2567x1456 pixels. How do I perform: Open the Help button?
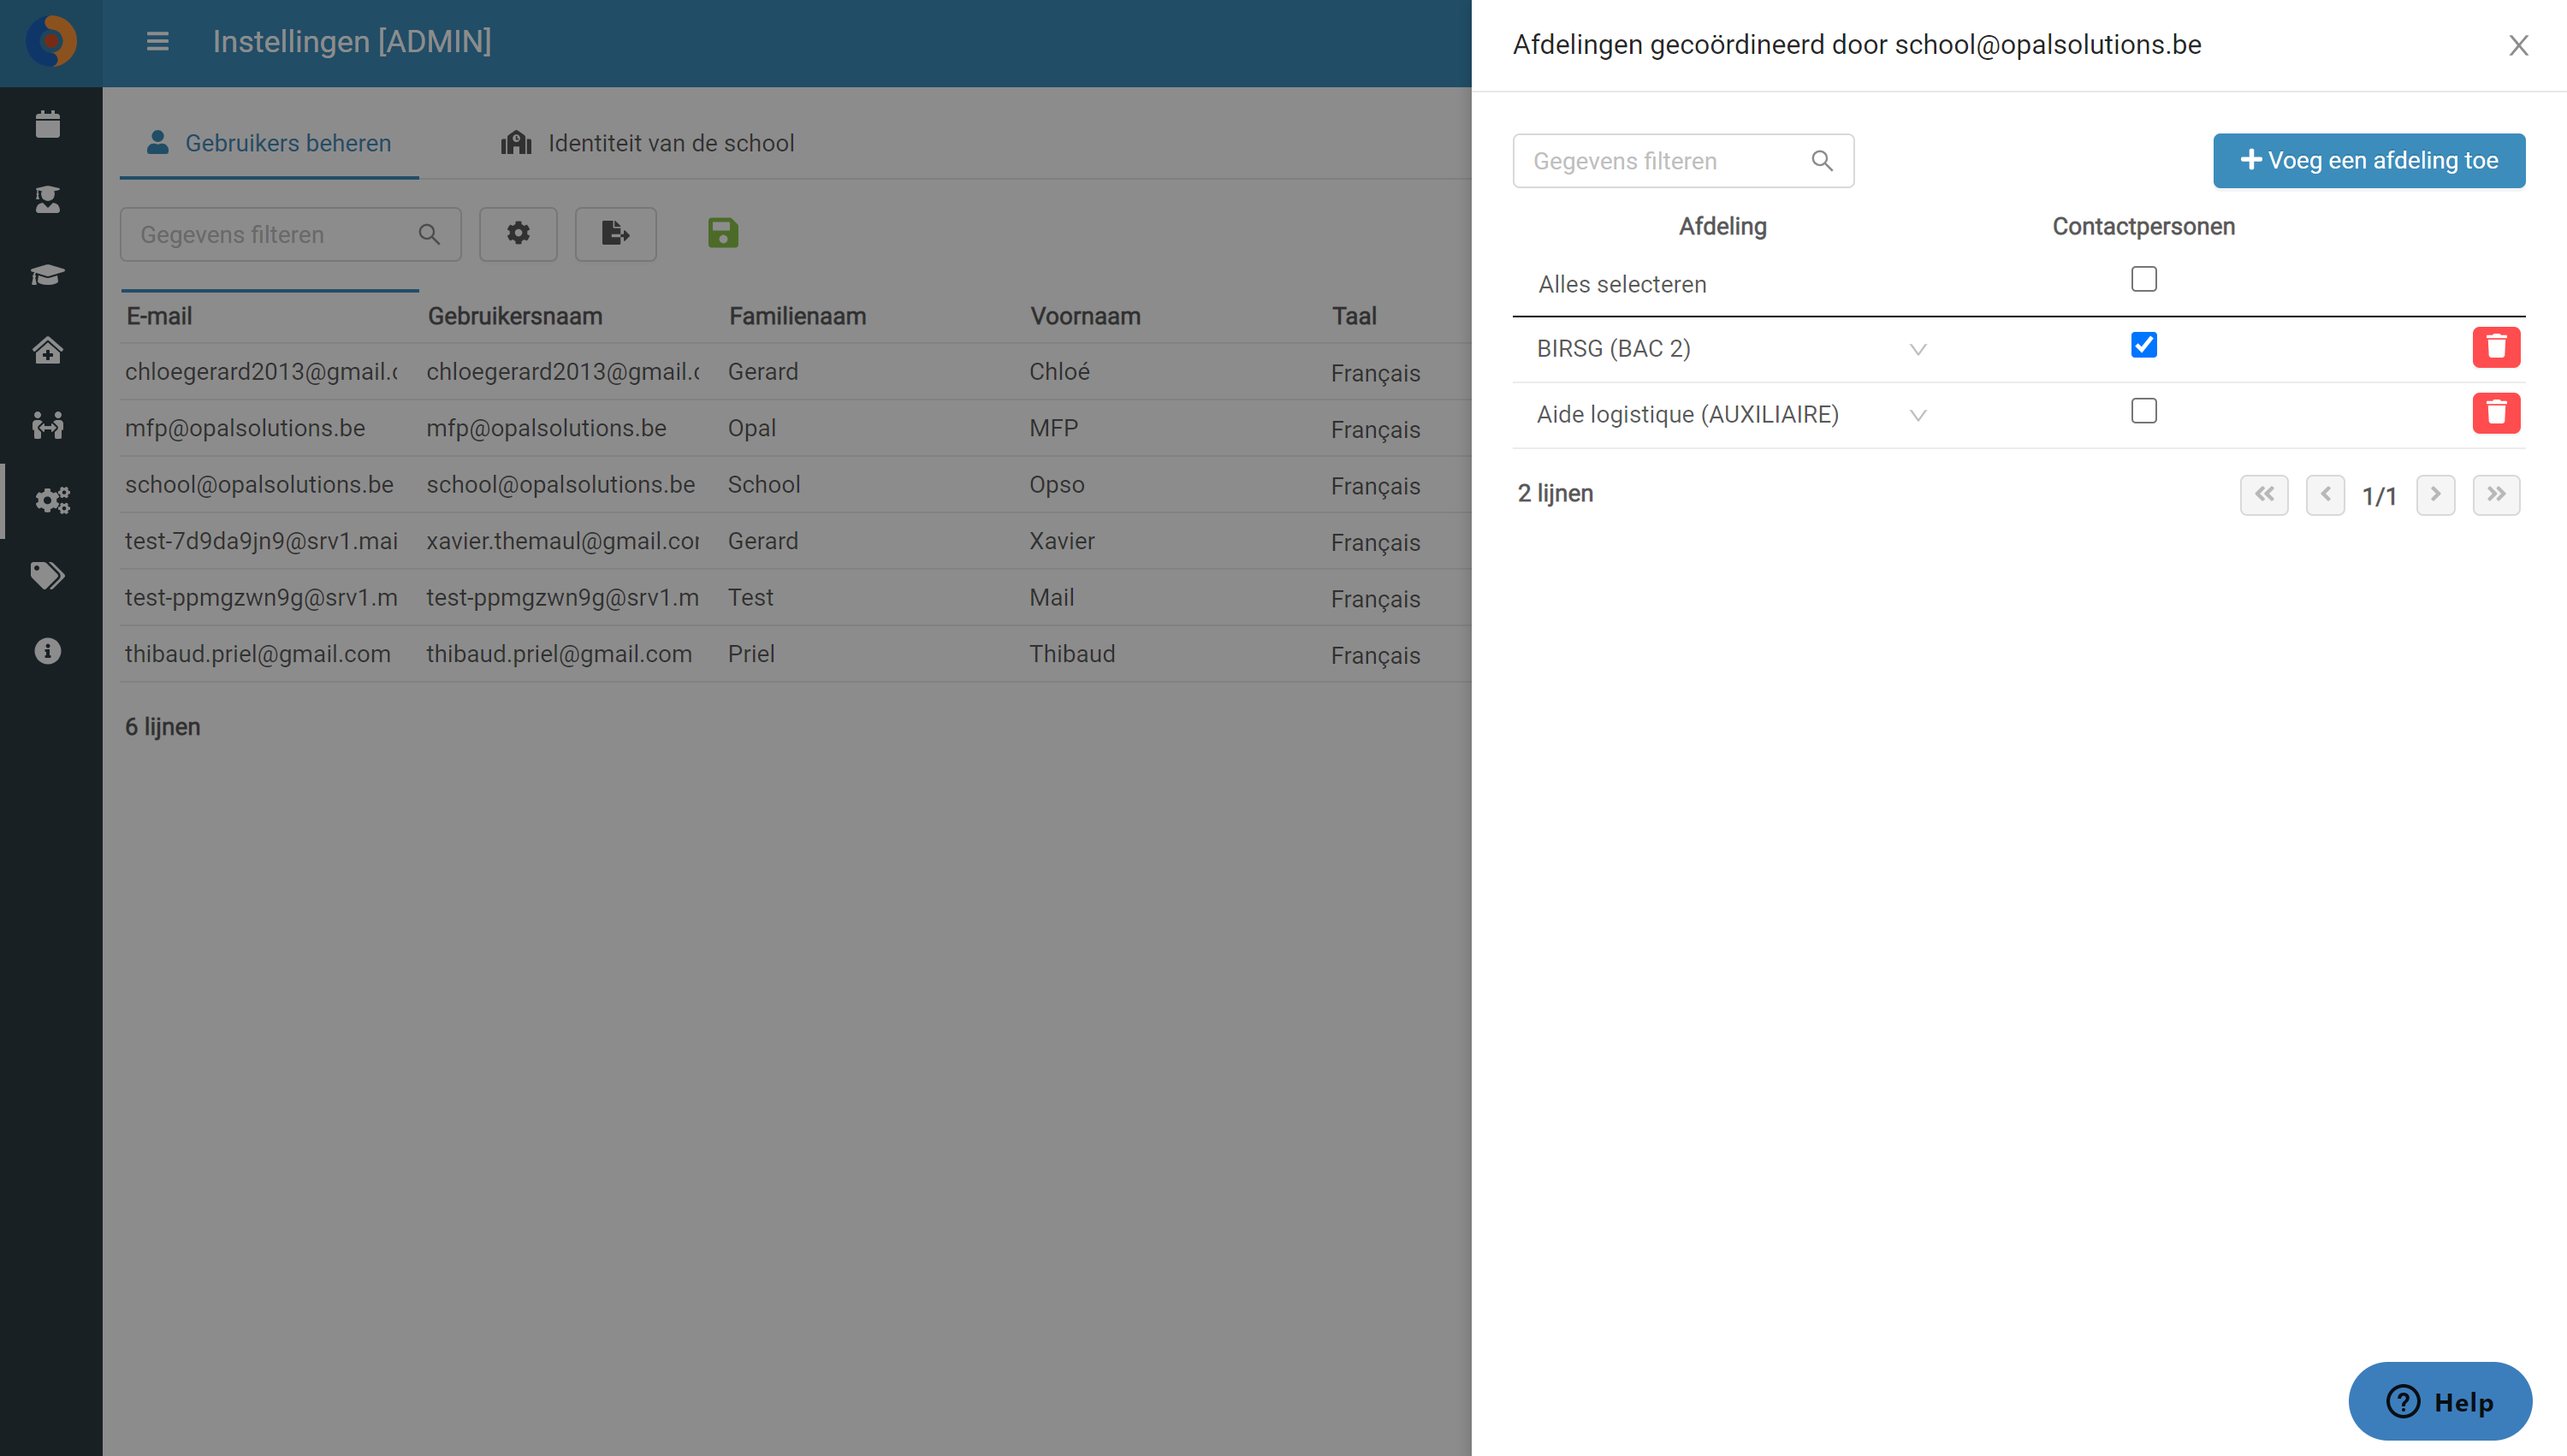point(2439,1401)
